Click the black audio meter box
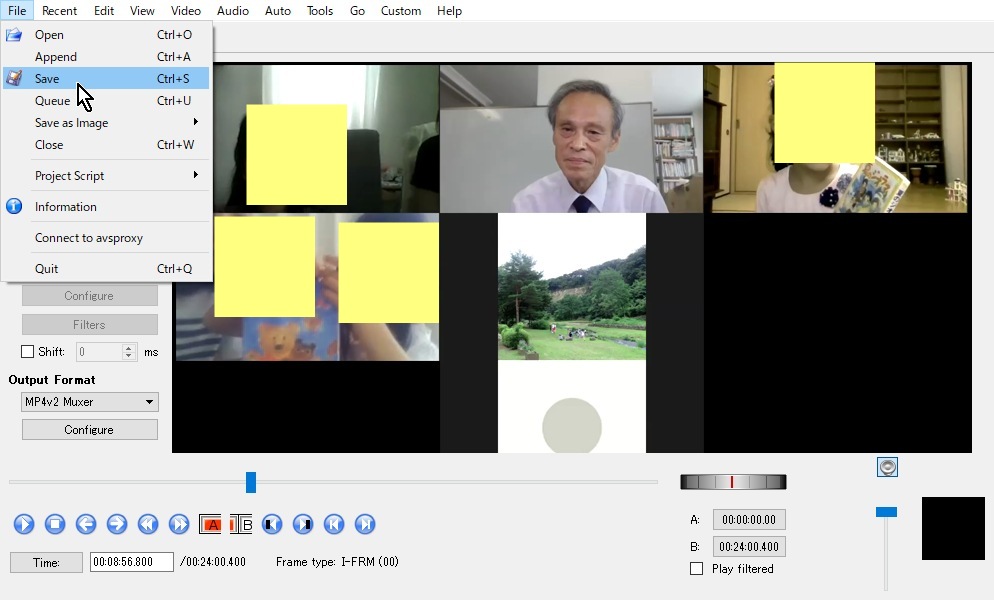The height and width of the screenshot is (600, 994). click(x=953, y=528)
